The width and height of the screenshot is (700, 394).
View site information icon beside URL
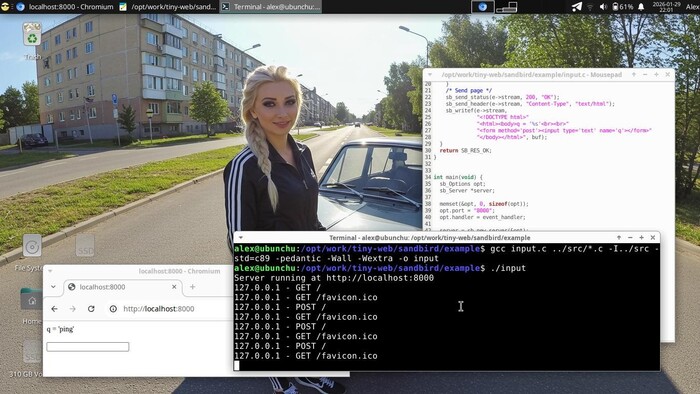113,309
